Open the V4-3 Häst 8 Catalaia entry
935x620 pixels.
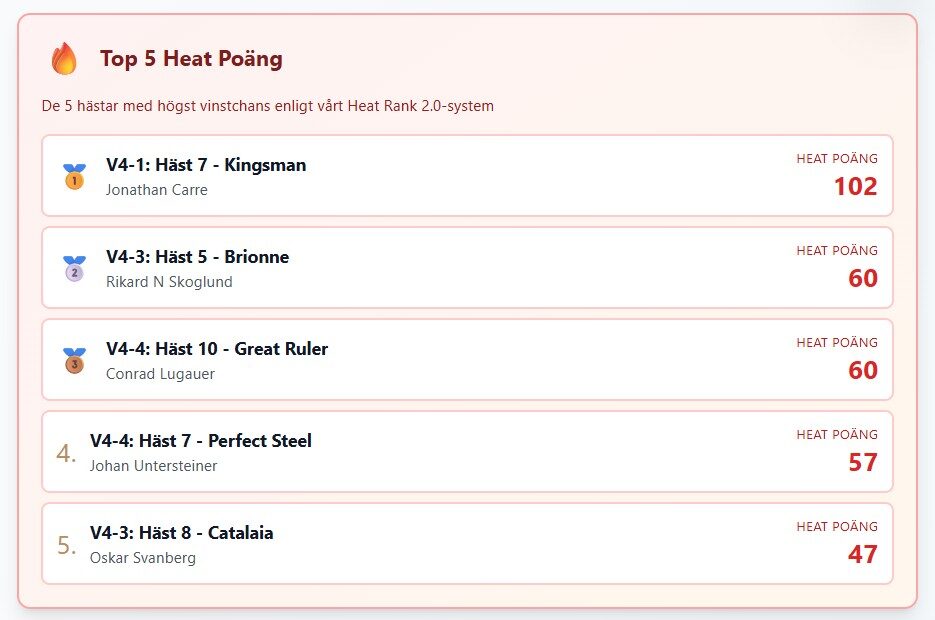point(181,533)
